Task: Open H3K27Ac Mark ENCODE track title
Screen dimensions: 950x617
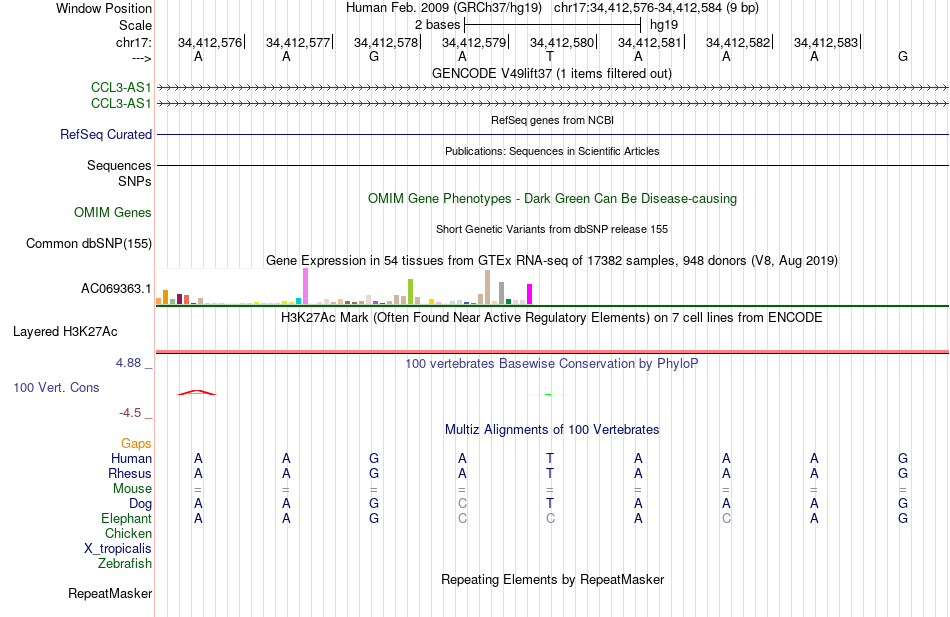Action: (x=552, y=318)
